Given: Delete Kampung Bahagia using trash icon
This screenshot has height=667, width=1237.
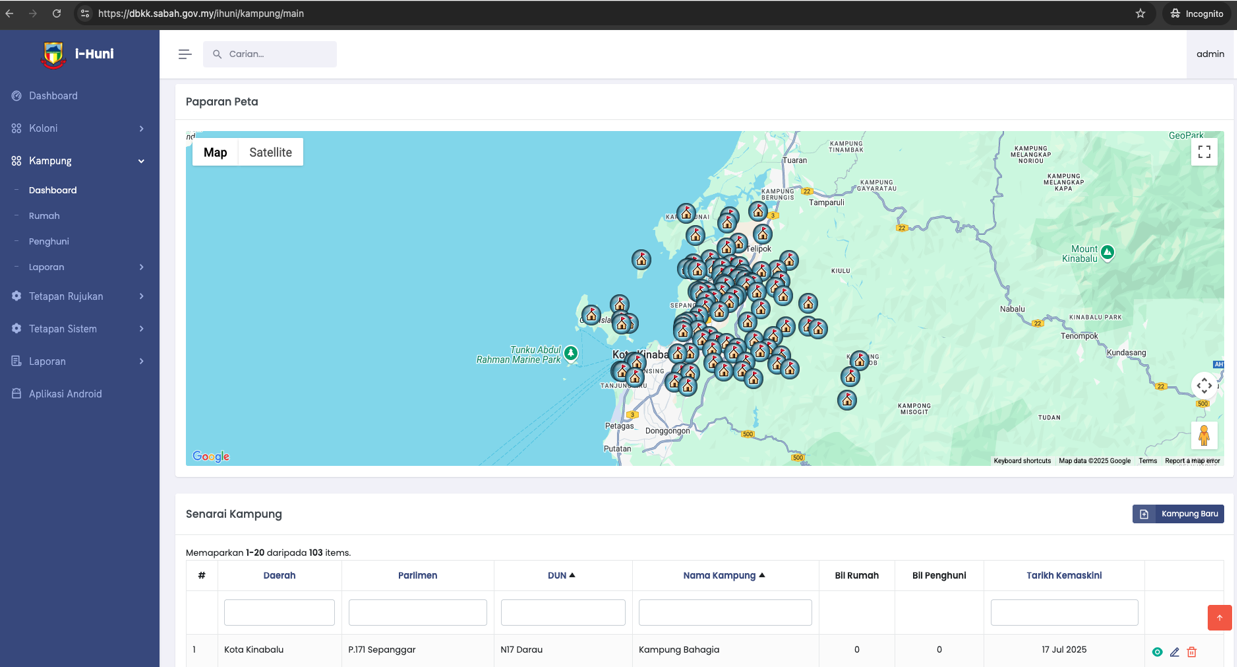Looking at the screenshot, I should tap(1192, 652).
